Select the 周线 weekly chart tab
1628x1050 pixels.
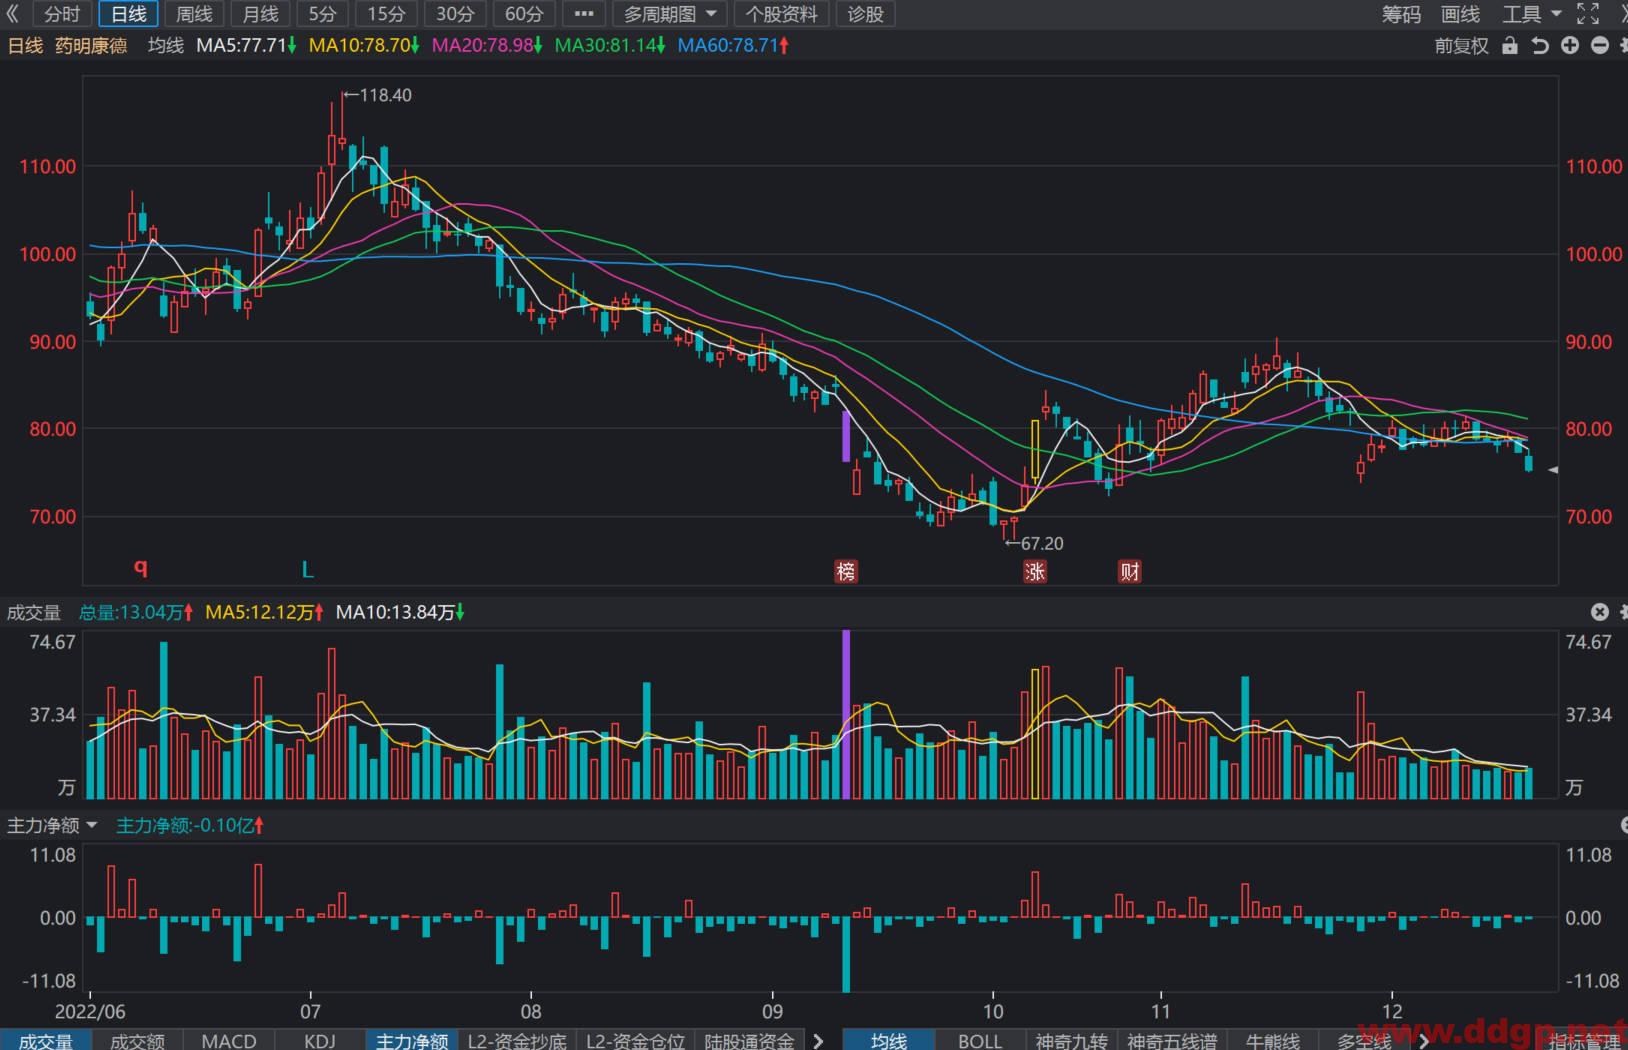194,14
